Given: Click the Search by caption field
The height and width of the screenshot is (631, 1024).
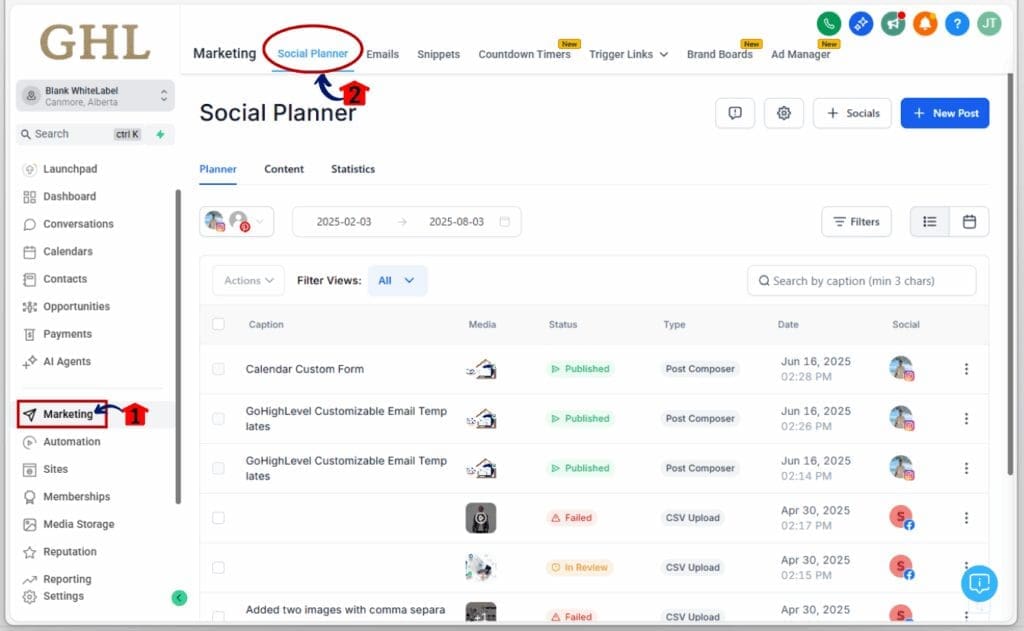Looking at the screenshot, I should (x=861, y=281).
